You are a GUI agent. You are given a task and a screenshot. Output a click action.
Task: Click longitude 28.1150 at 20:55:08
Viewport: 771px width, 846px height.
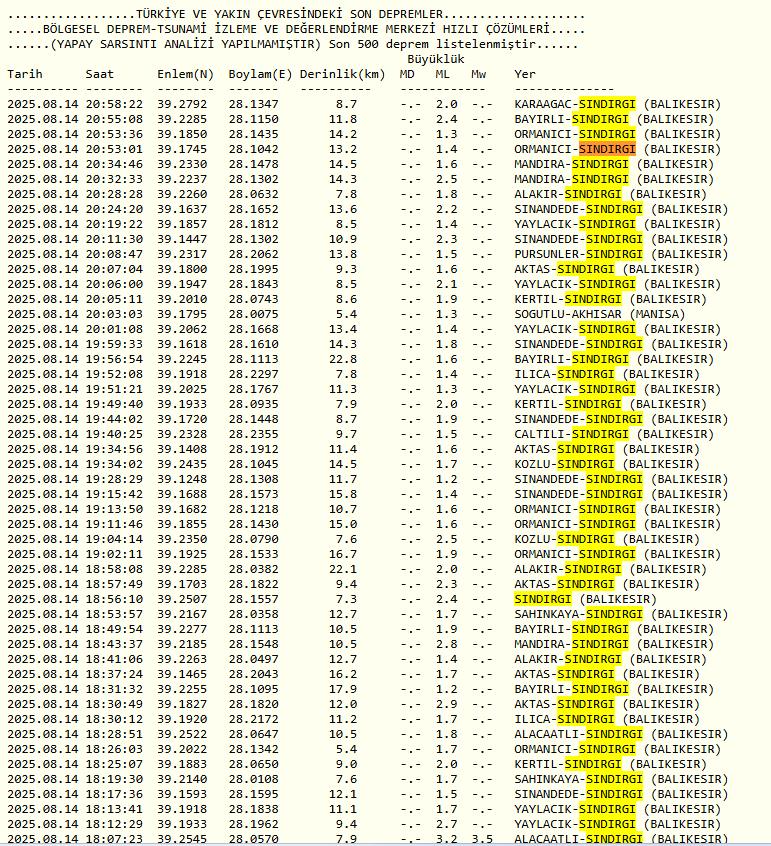254,119
